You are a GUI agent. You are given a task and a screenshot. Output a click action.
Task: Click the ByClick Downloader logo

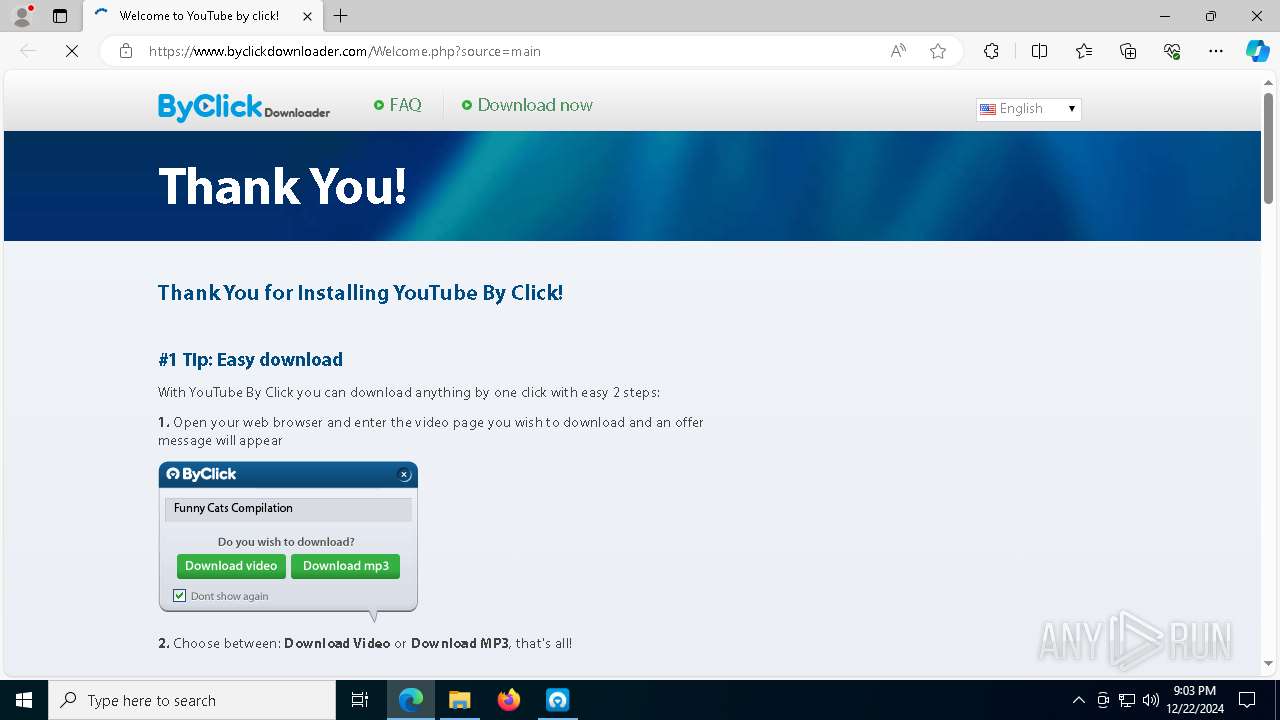pyautogui.click(x=244, y=107)
